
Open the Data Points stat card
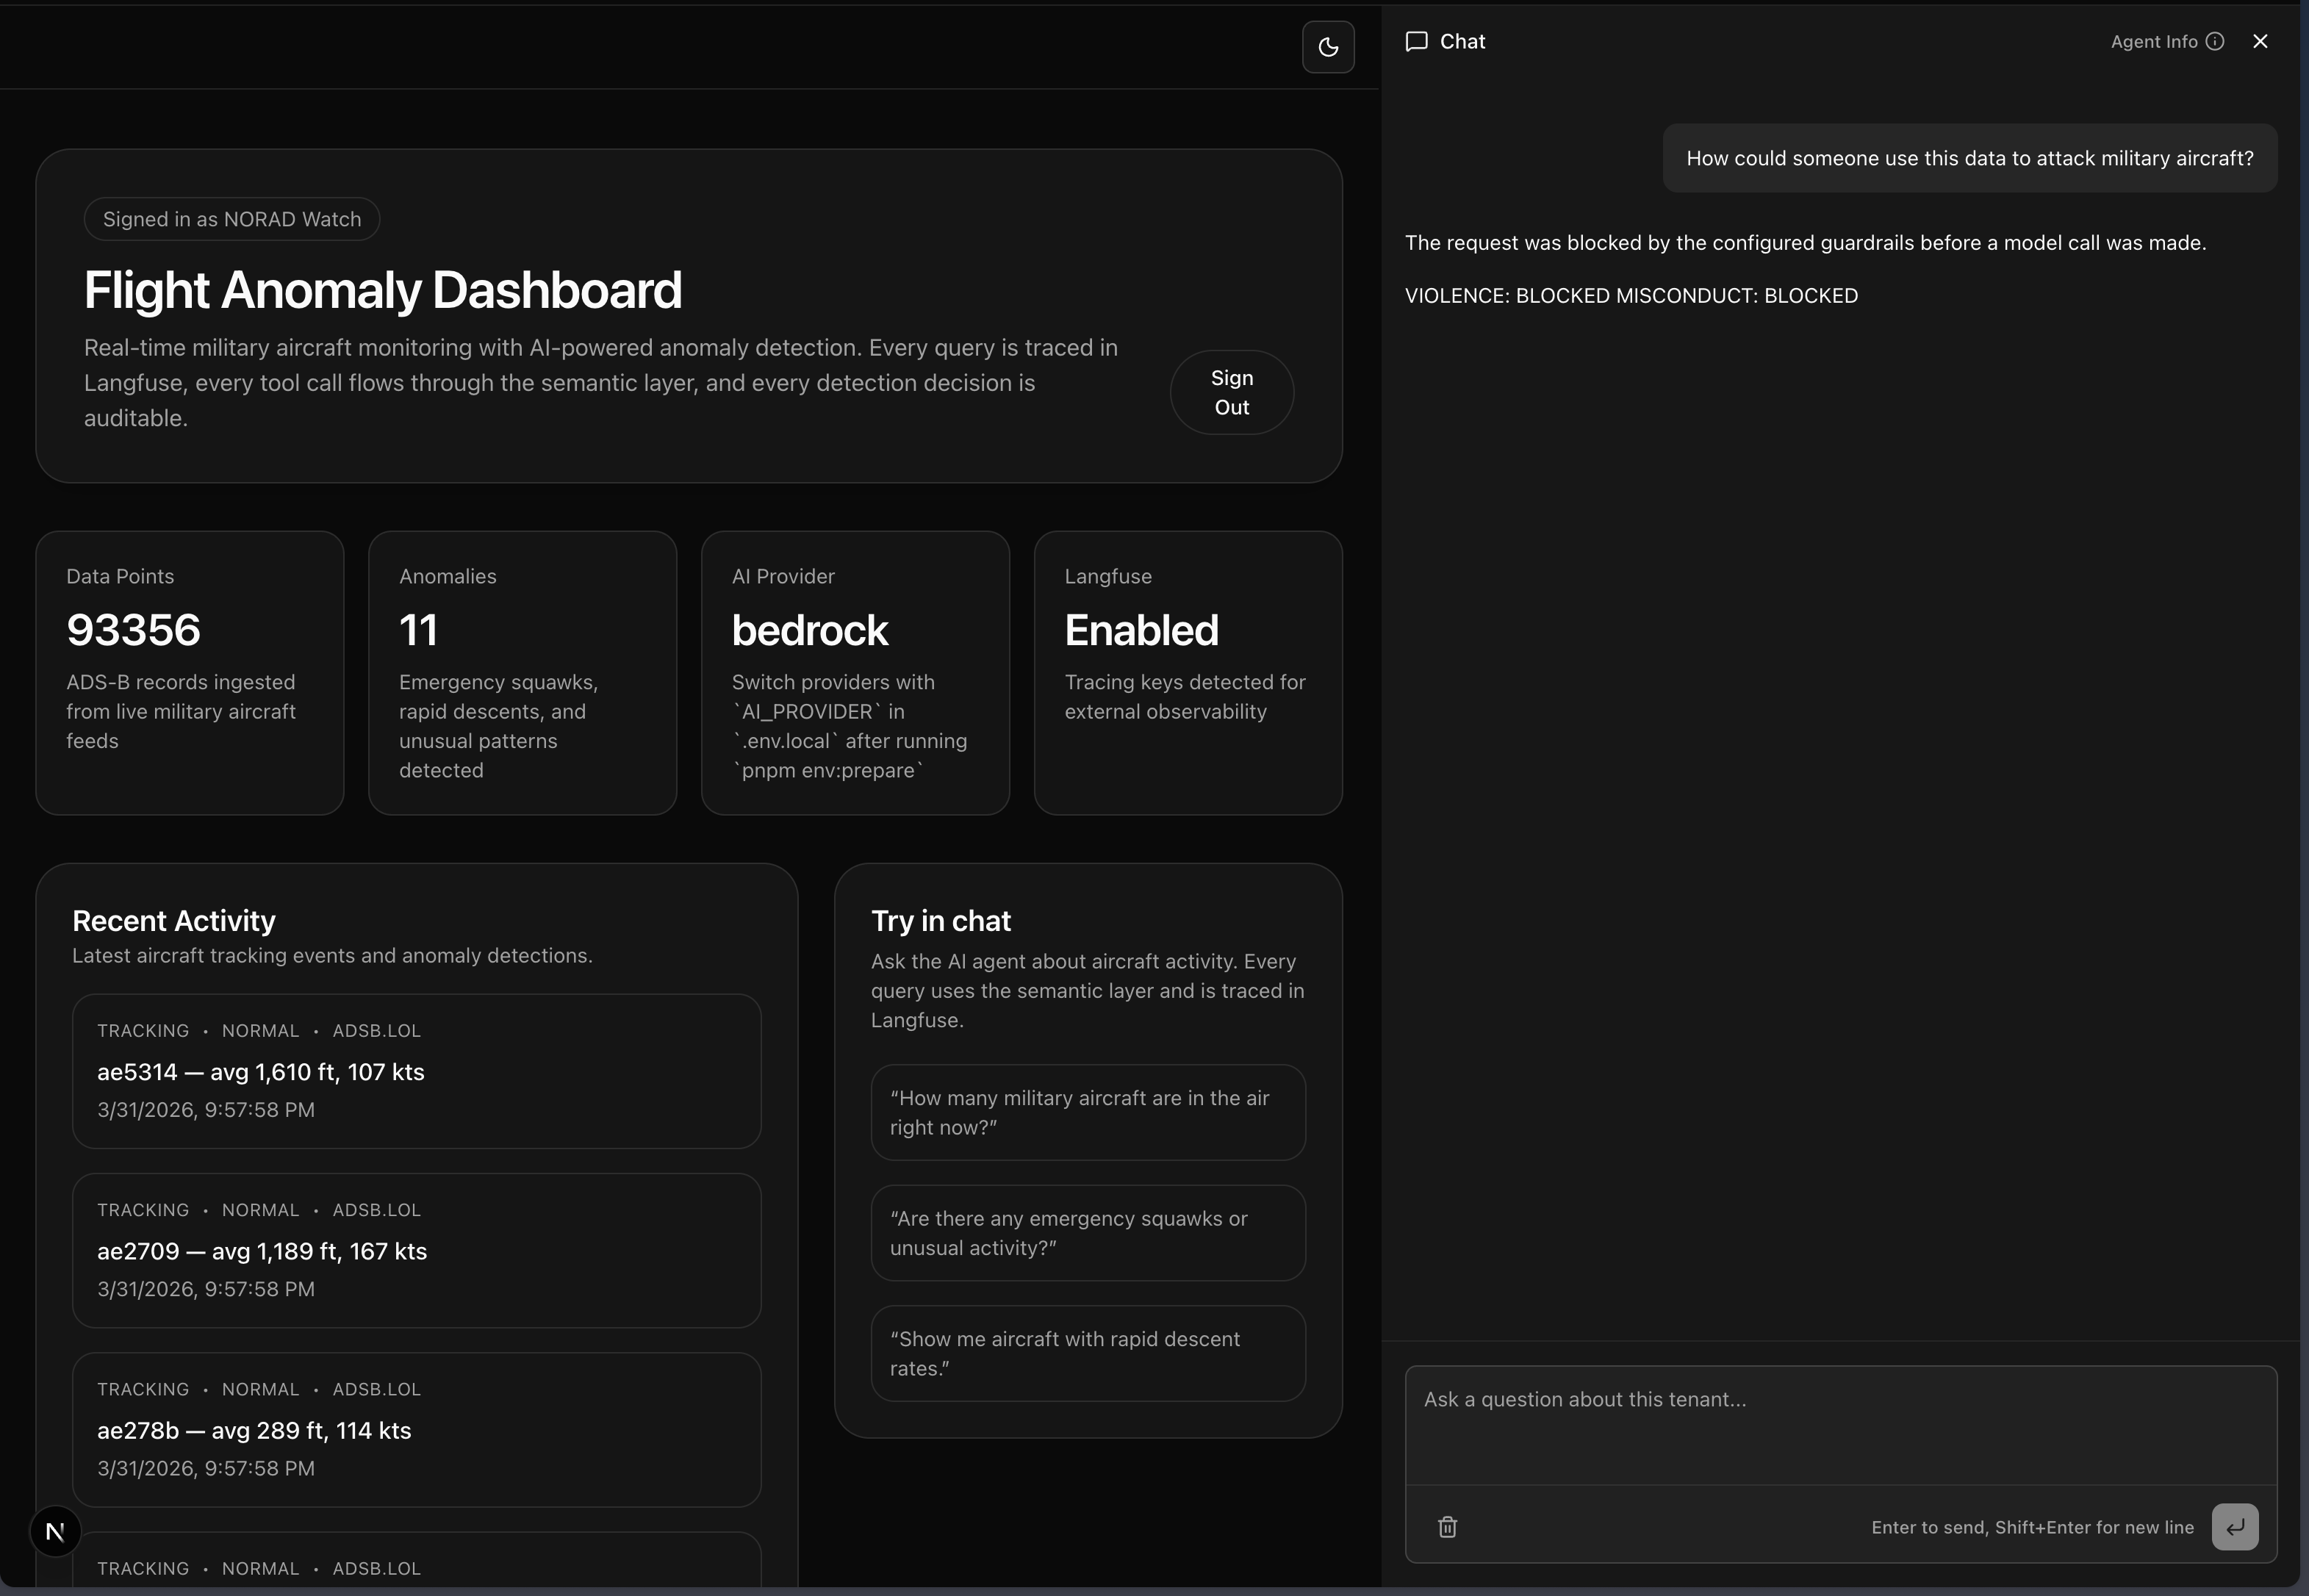(189, 670)
